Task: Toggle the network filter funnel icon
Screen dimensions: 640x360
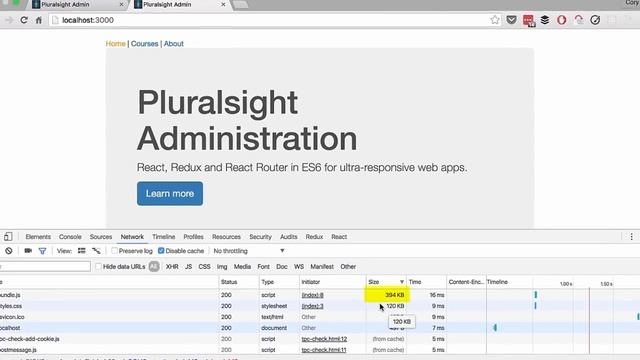Action: pyautogui.click(x=42, y=251)
